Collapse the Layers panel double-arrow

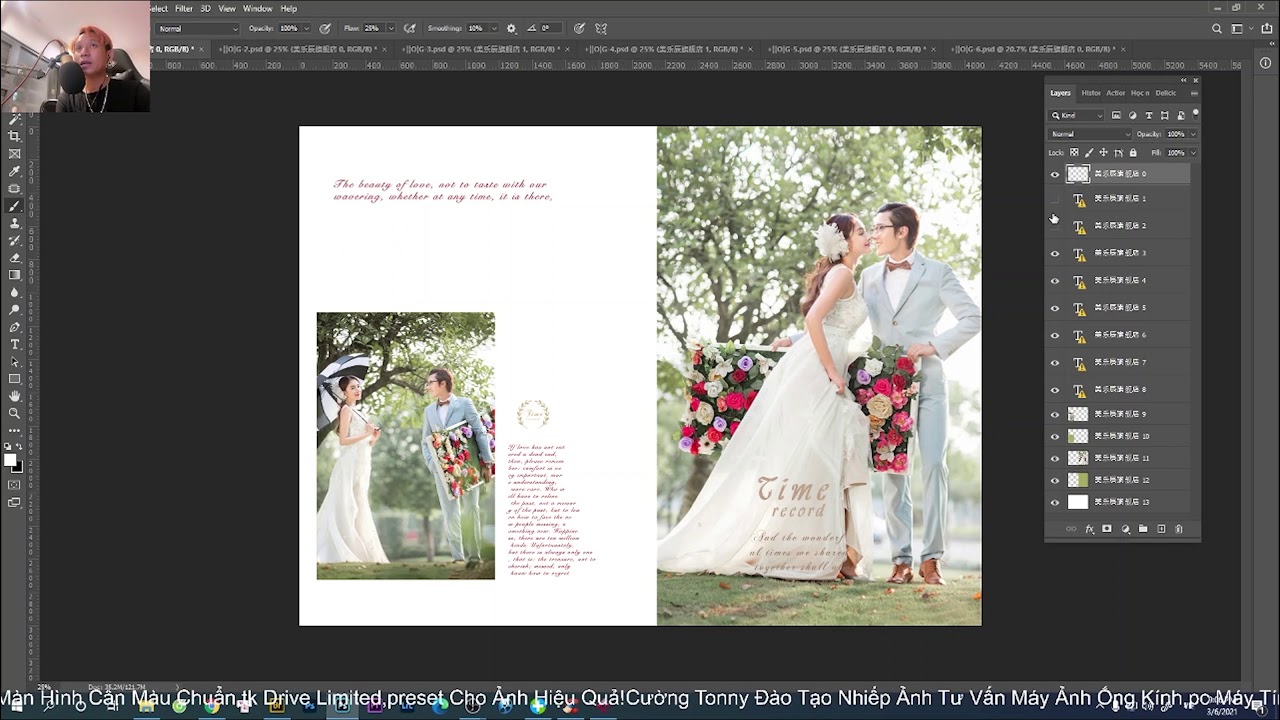click(x=1184, y=80)
